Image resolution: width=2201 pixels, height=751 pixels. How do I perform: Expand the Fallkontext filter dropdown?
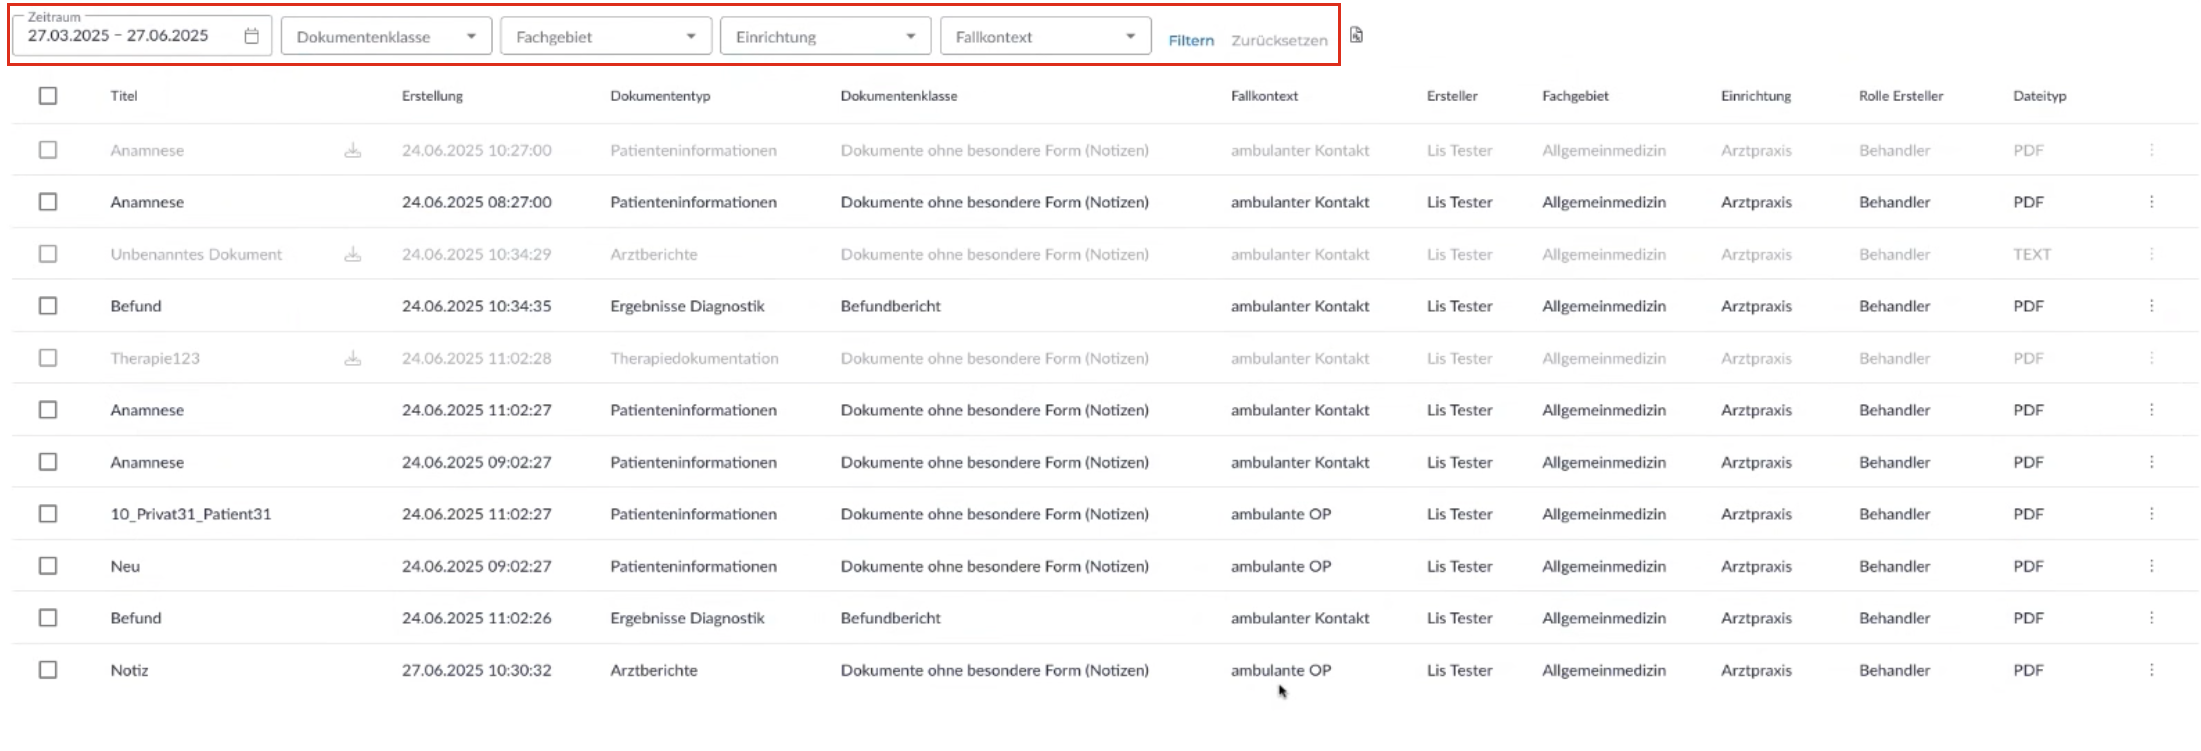[x=1045, y=37]
